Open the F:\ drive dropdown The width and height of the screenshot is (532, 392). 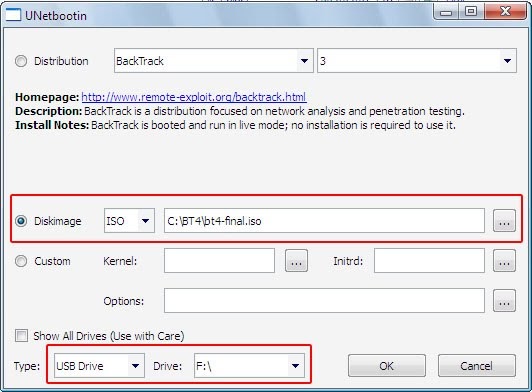pyautogui.click(x=249, y=366)
